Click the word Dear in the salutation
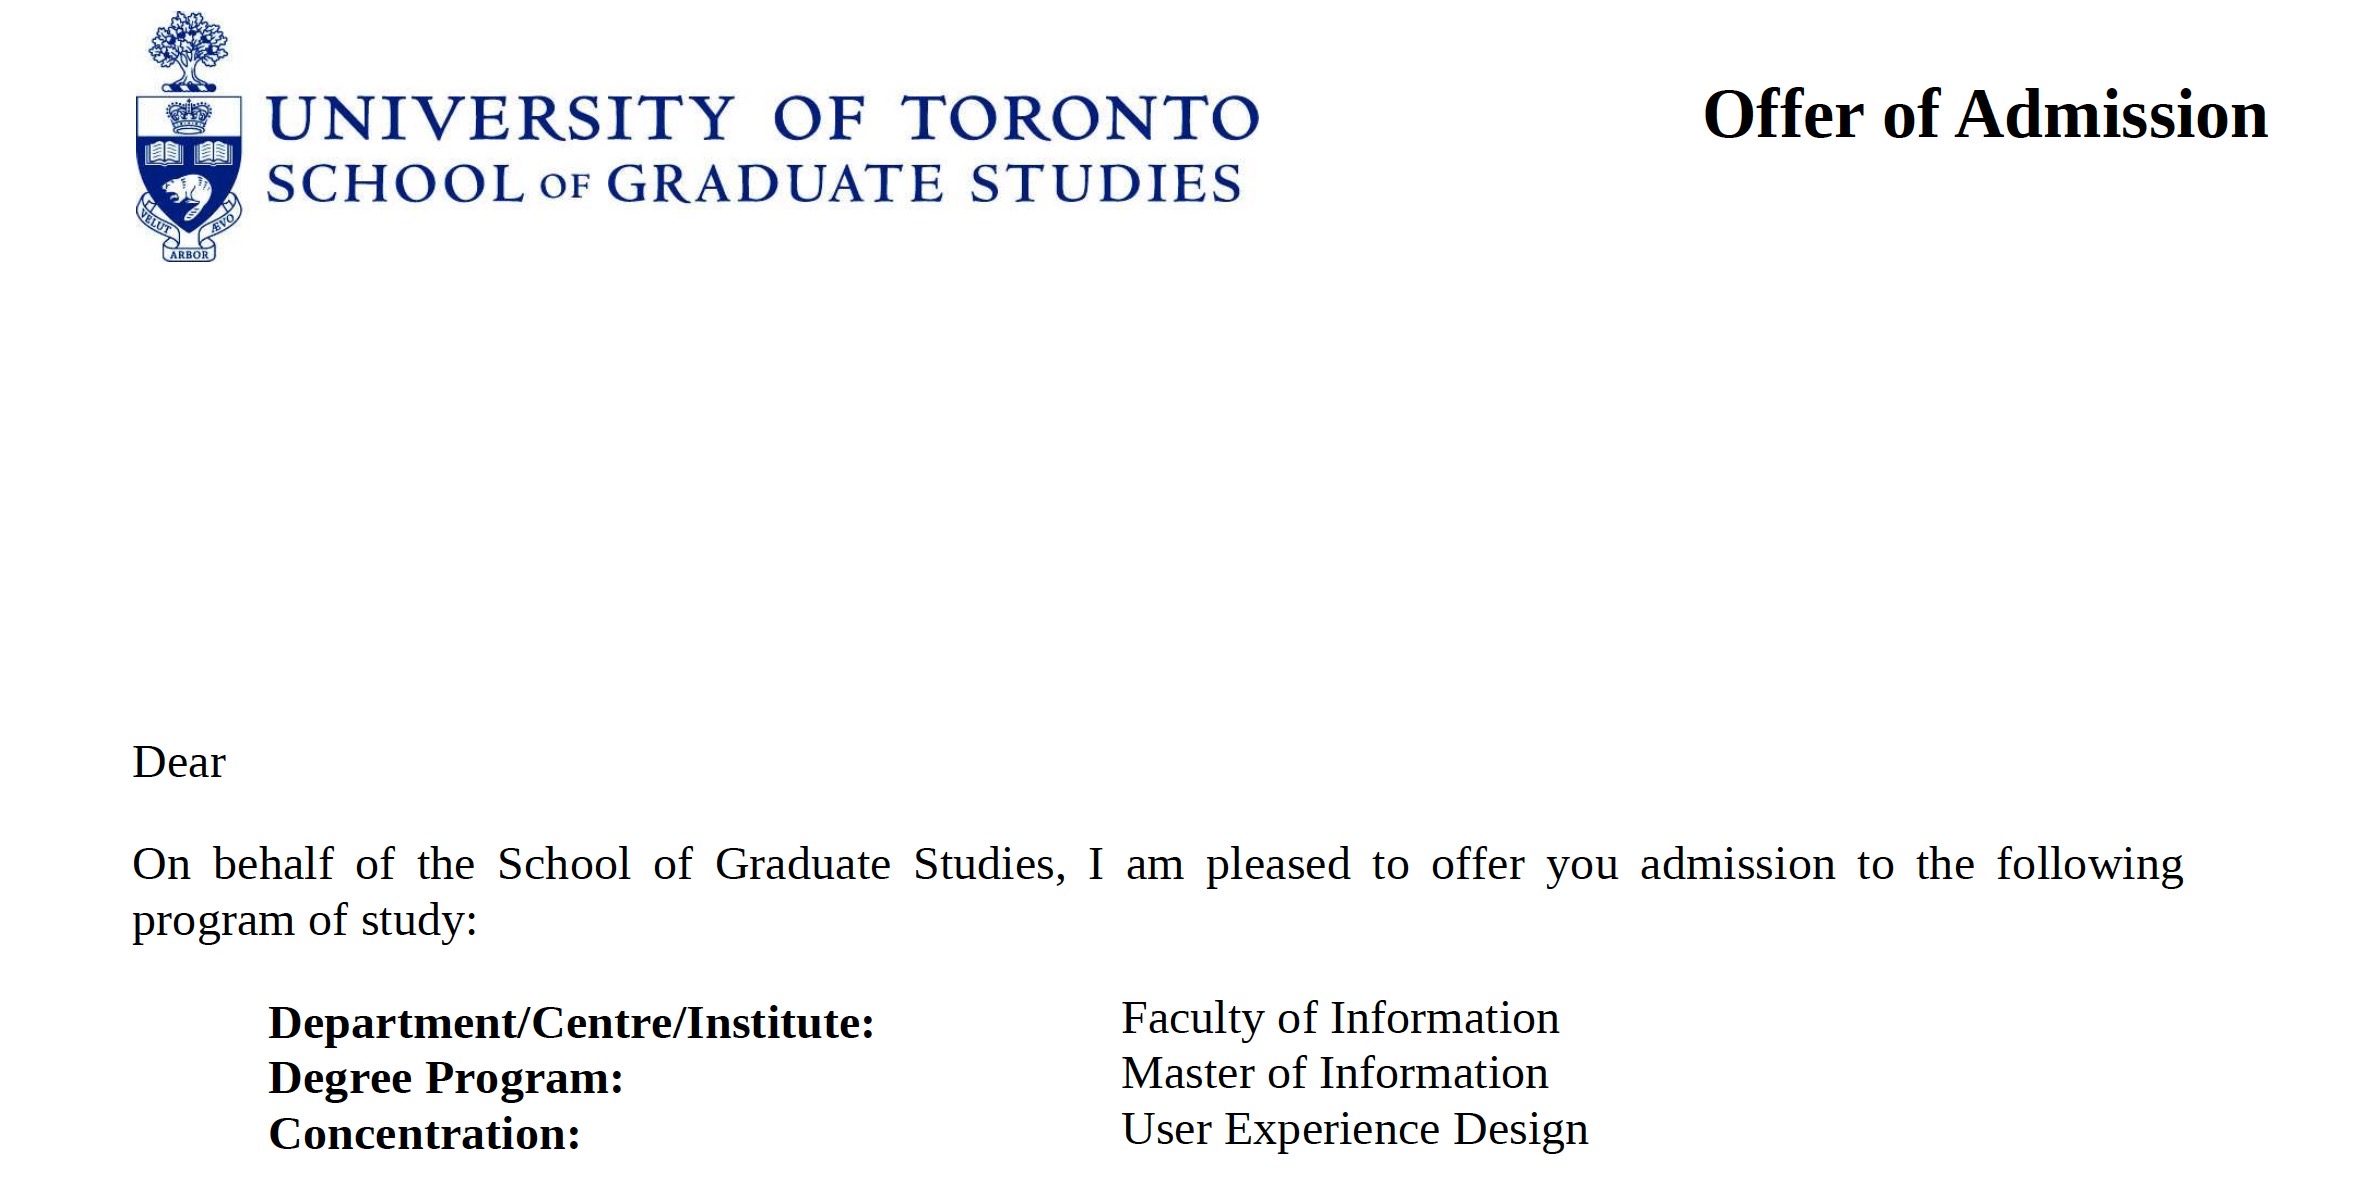 pyautogui.click(x=179, y=762)
